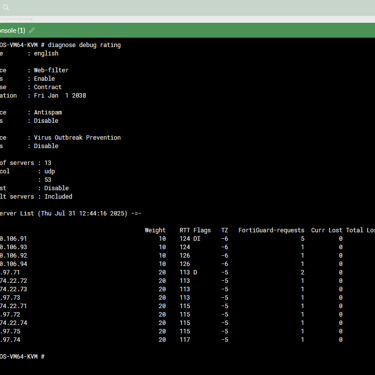Click the 'Enable' status value

click(x=44, y=79)
